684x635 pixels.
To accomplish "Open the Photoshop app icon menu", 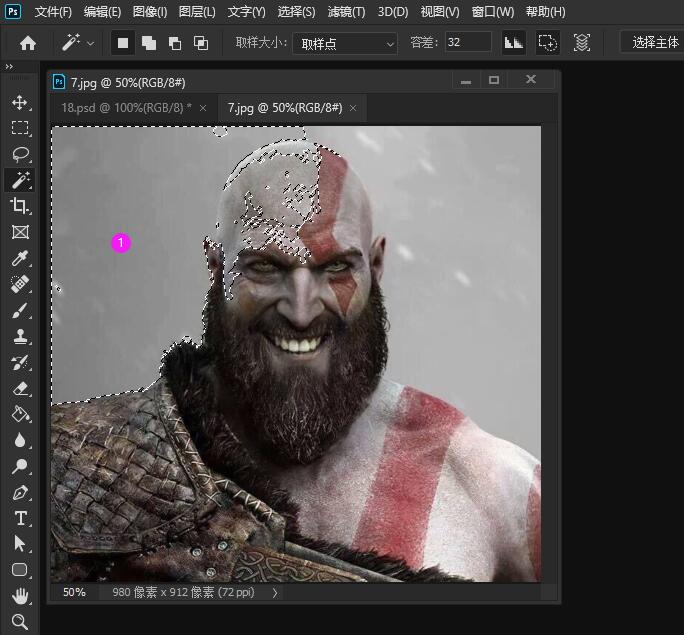I will pos(13,11).
